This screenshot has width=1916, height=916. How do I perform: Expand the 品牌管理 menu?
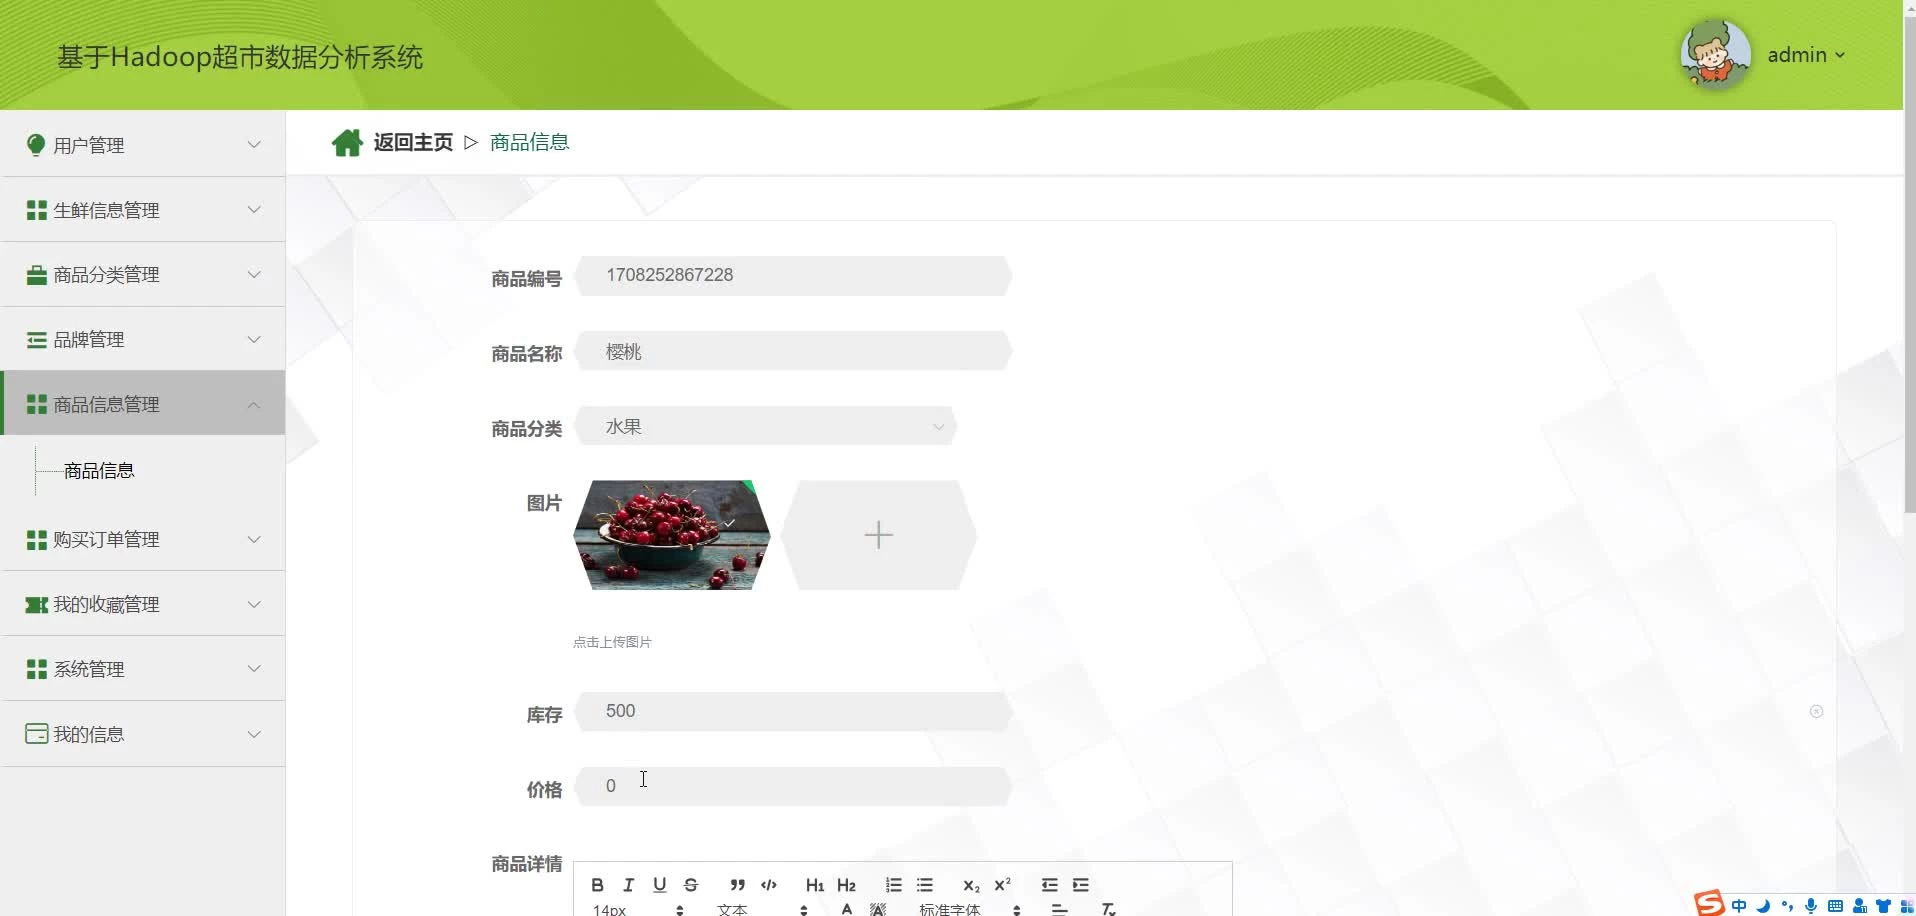click(x=143, y=340)
